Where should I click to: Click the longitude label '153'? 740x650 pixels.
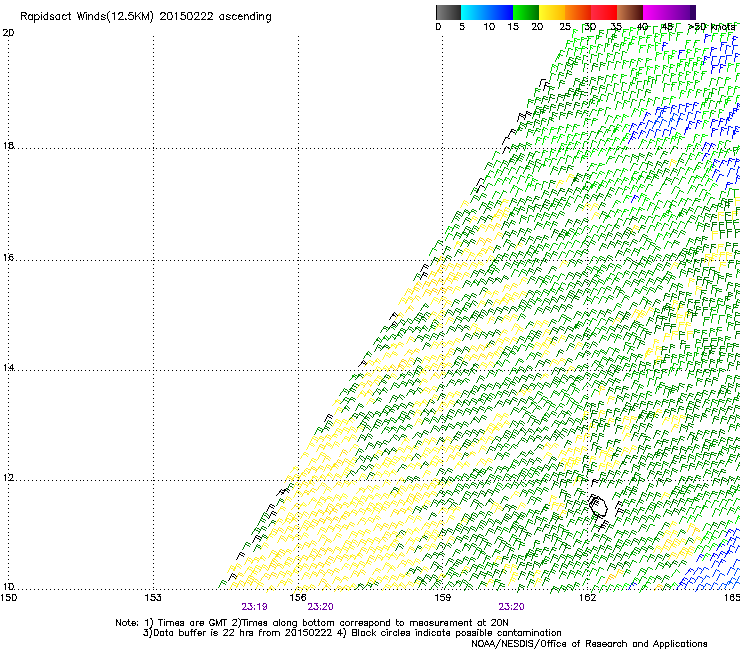[153, 598]
